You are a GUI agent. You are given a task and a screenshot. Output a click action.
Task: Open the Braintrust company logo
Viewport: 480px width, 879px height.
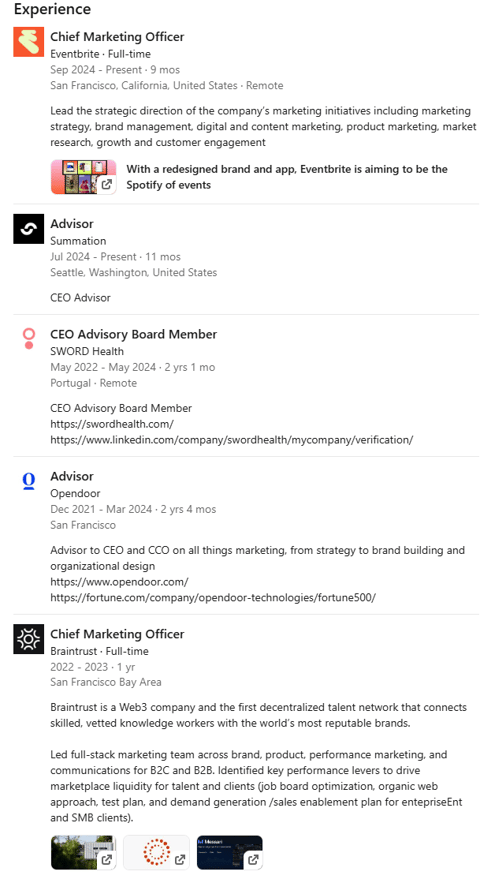(29, 639)
